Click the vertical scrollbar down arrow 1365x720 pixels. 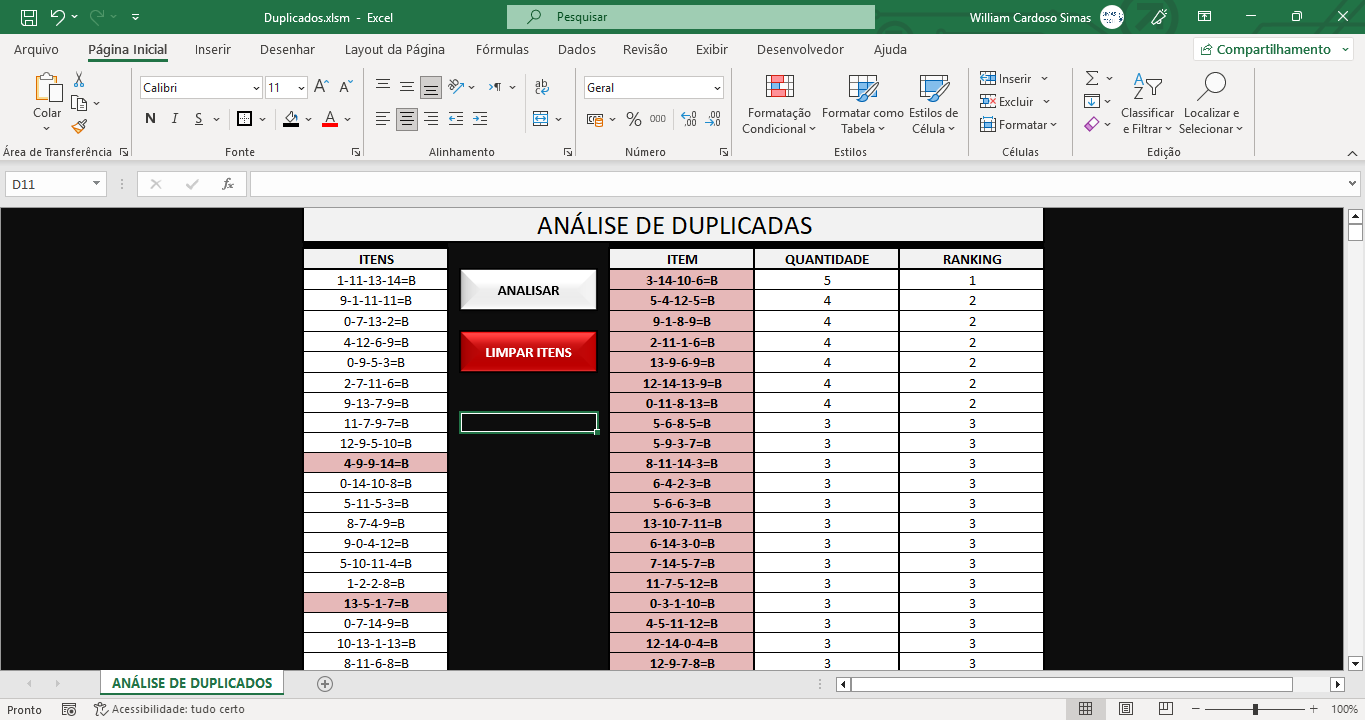point(1356,662)
